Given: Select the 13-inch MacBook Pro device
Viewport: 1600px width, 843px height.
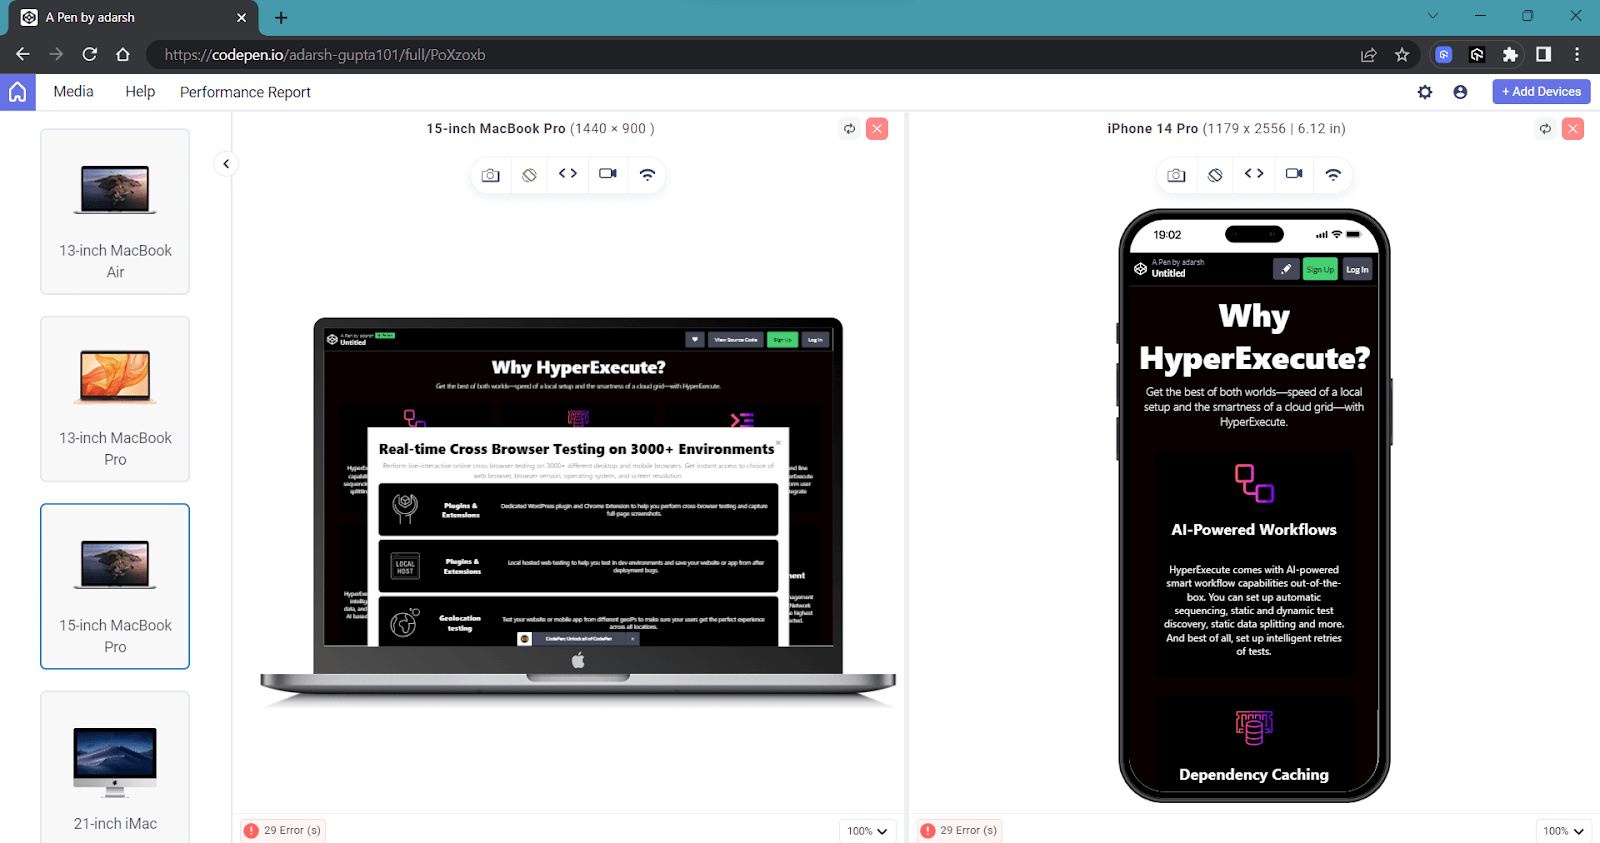Looking at the screenshot, I should point(115,399).
